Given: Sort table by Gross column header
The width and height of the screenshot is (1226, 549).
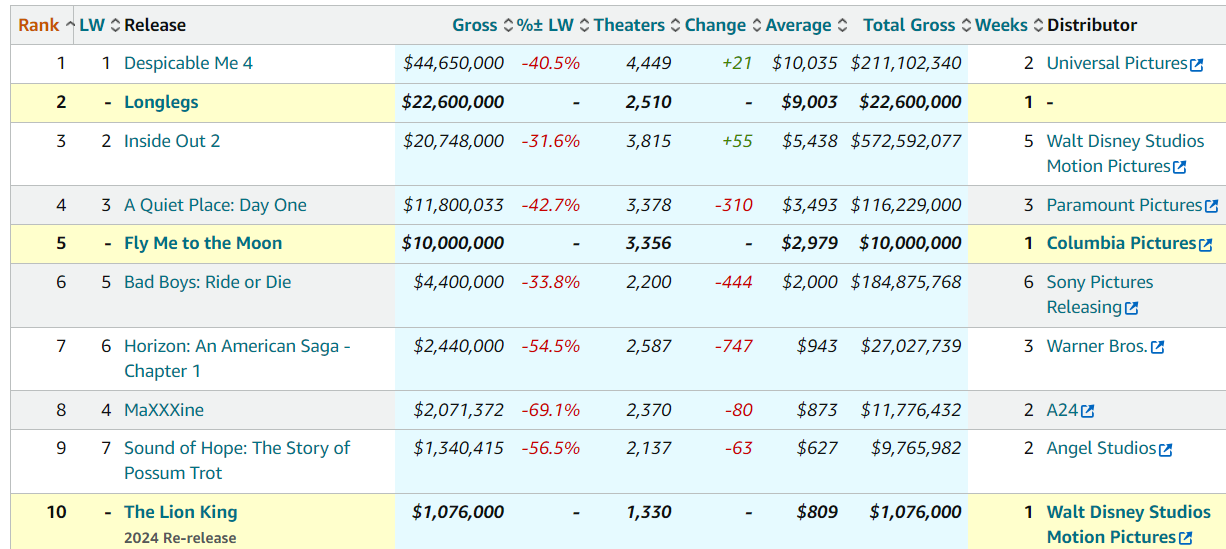Looking at the screenshot, I should point(474,25).
